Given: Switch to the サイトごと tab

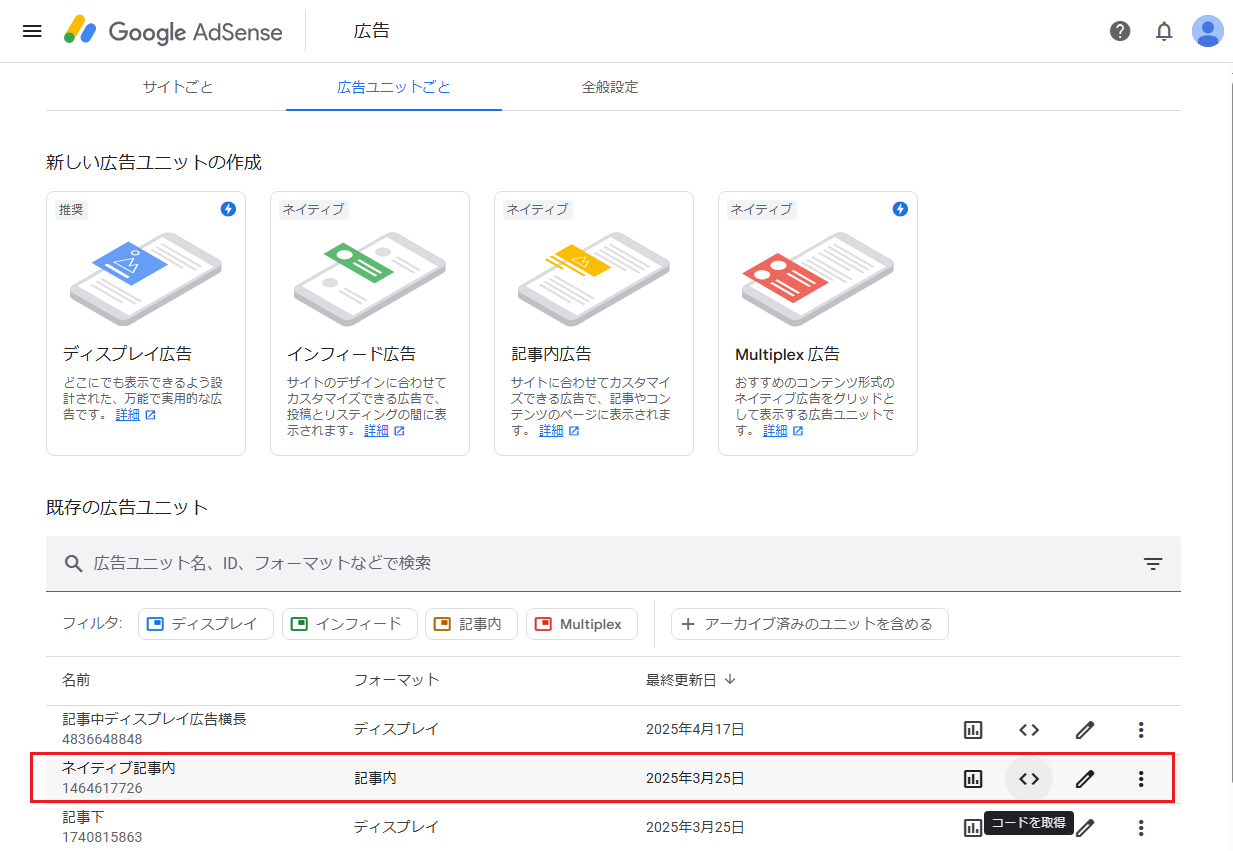Looking at the screenshot, I should pyautogui.click(x=178, y=87).
